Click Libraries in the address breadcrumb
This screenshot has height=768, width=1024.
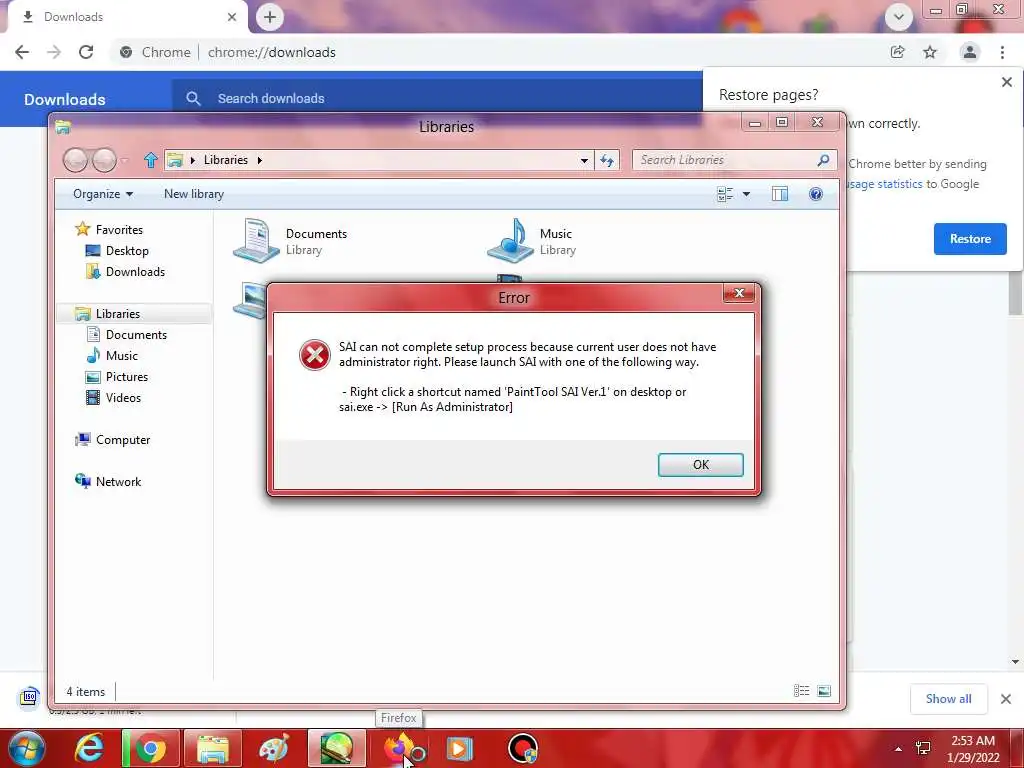tap(225, 160)
